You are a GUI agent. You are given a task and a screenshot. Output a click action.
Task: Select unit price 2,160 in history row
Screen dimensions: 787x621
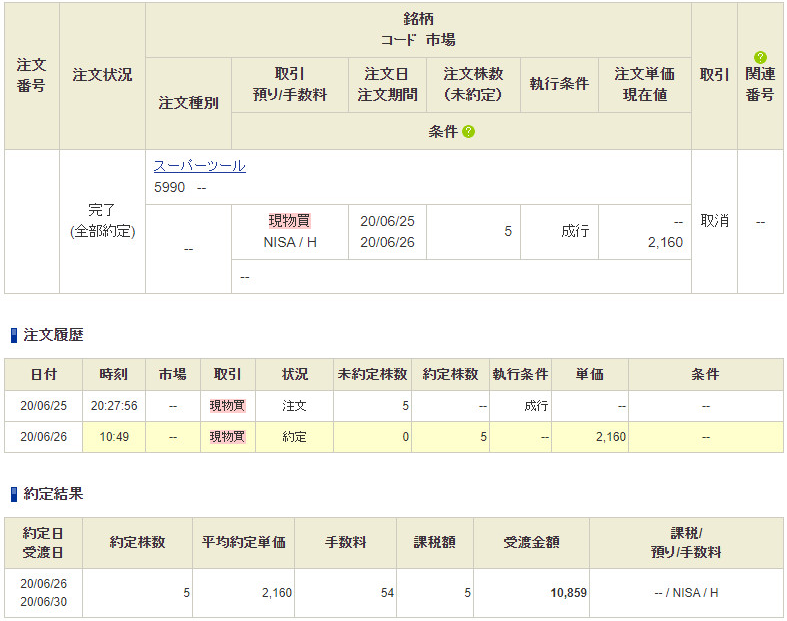(611, 437)
